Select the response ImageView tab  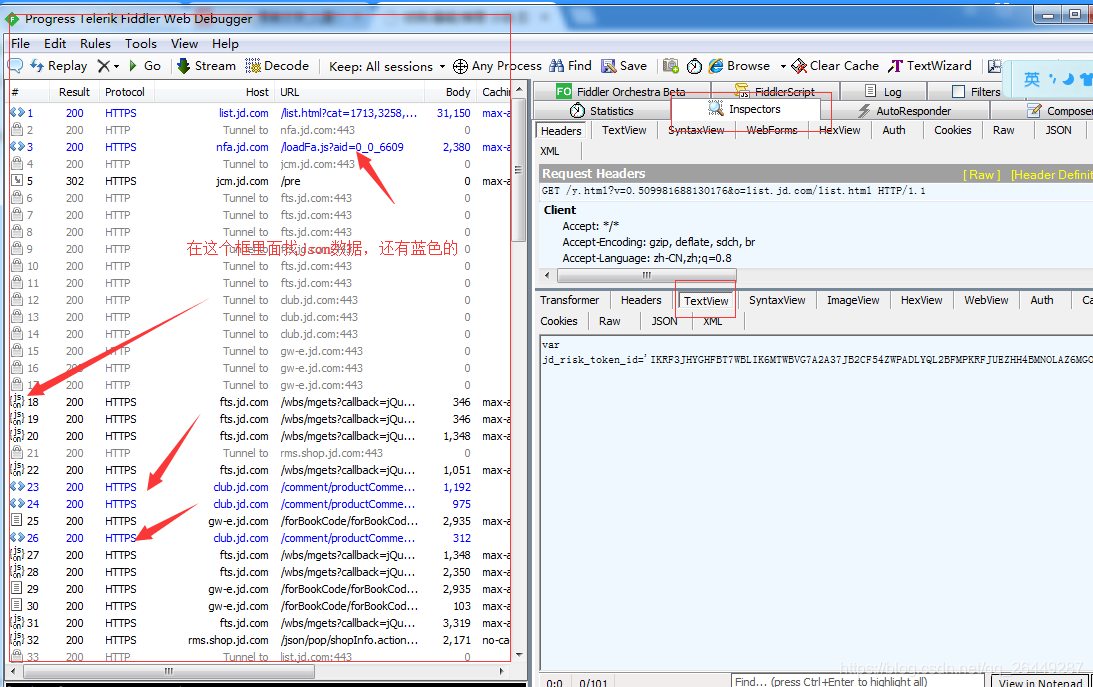(853, 300)
